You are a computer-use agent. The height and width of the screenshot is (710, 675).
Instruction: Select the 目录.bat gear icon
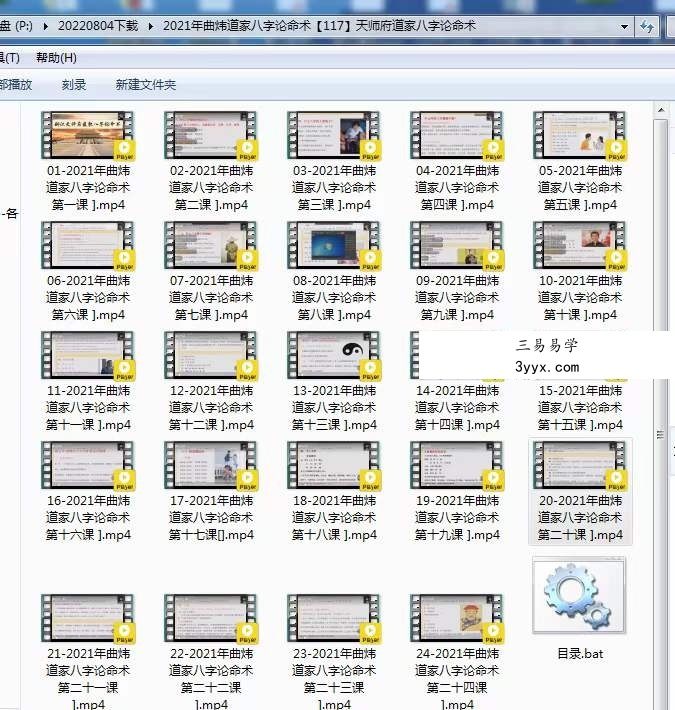(x=579, y=595)
